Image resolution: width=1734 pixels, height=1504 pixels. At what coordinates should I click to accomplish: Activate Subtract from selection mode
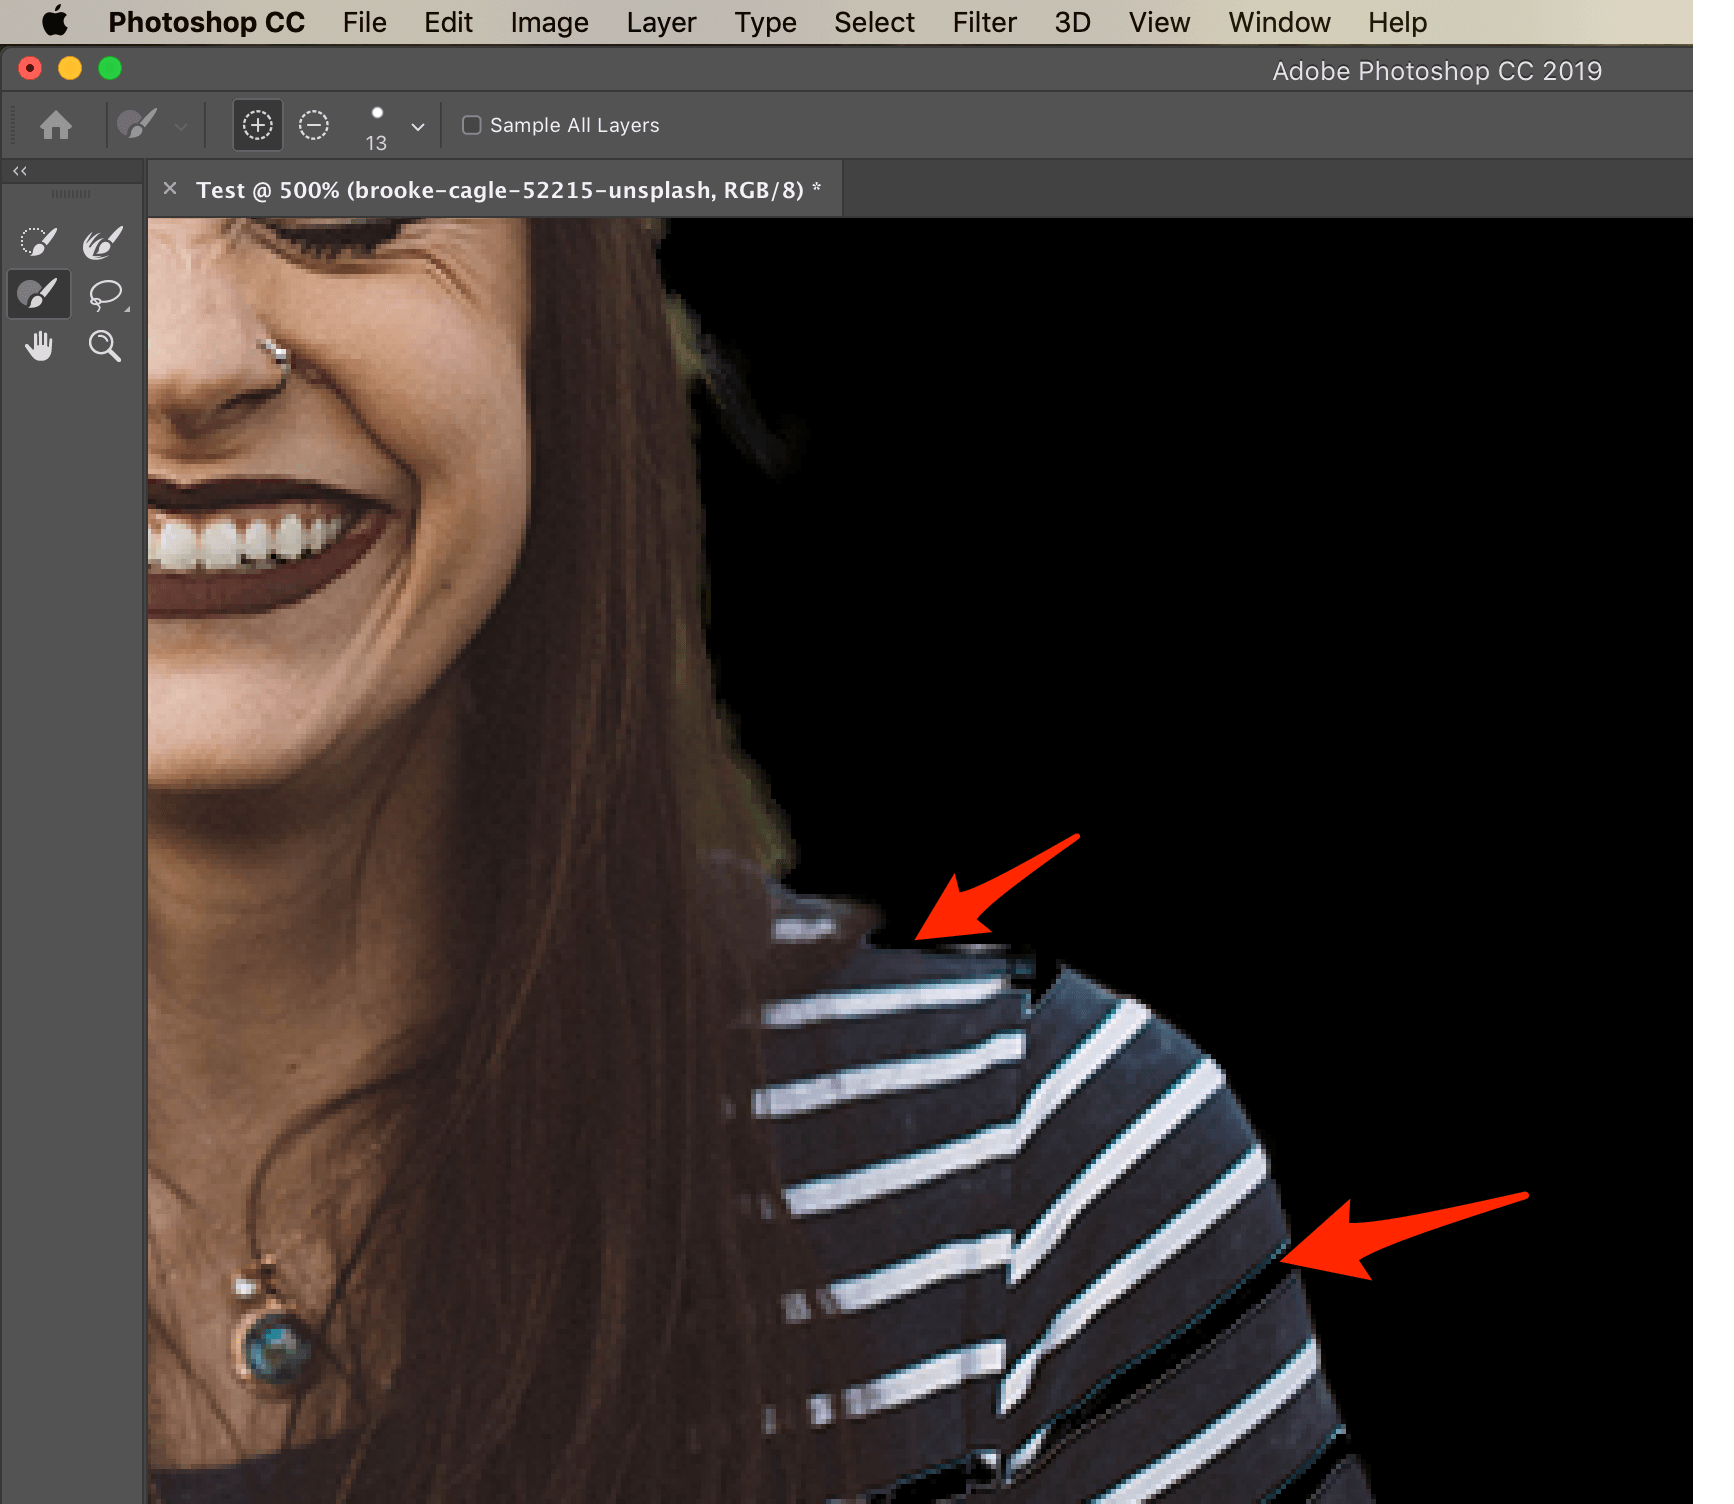(x=313, y=125)
